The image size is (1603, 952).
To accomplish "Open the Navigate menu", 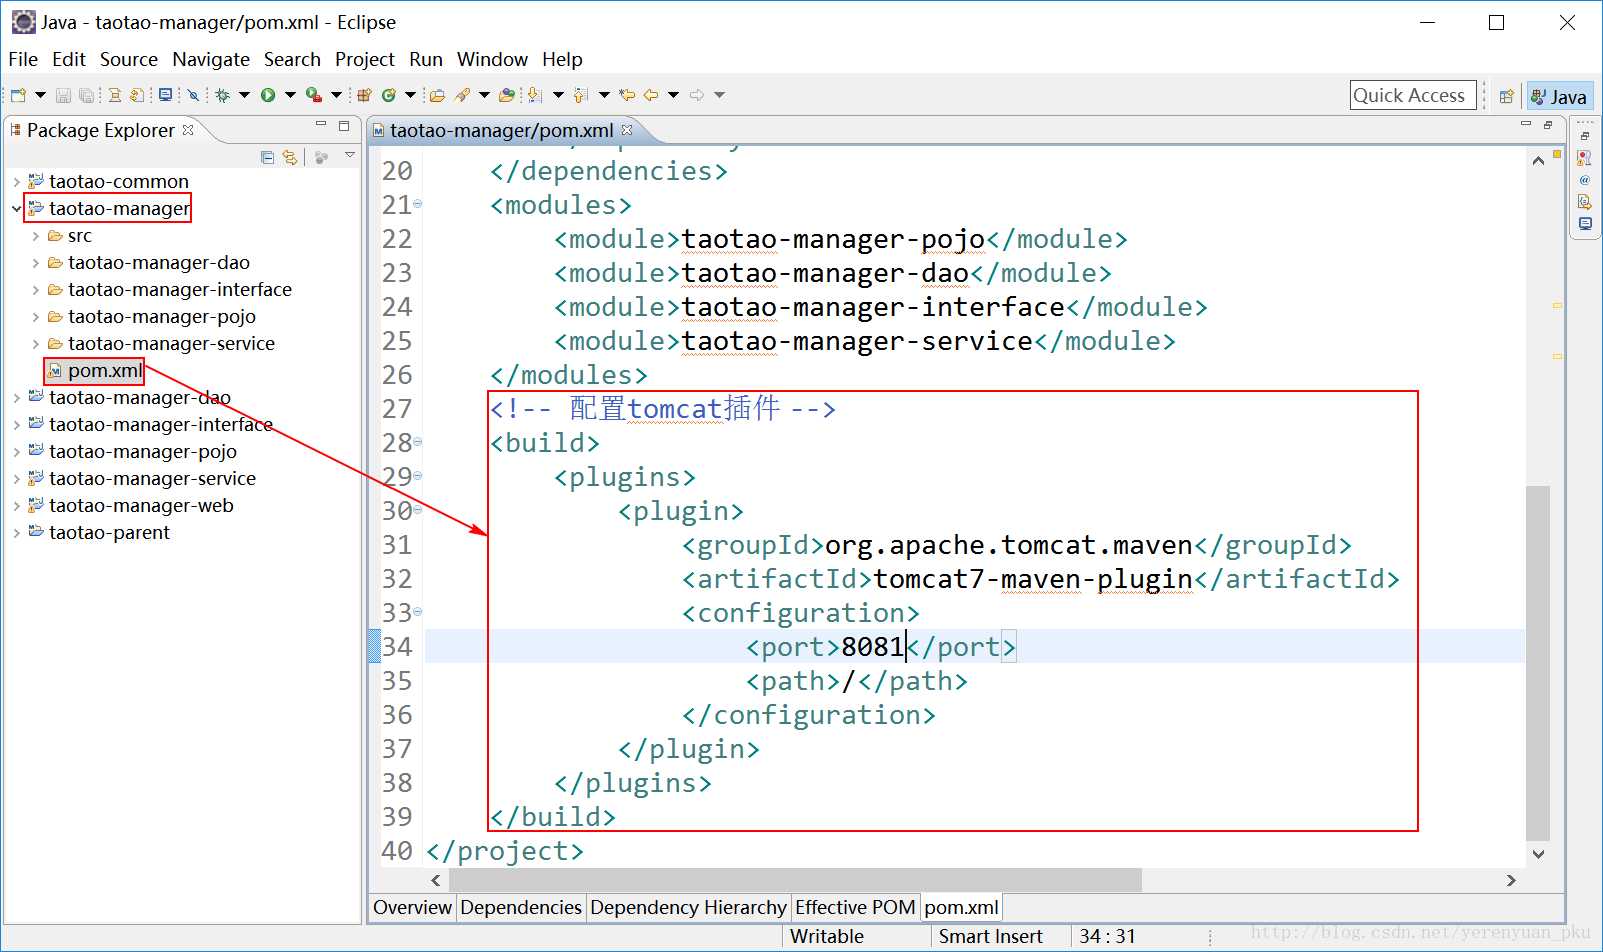I will [x=211, y=59].
